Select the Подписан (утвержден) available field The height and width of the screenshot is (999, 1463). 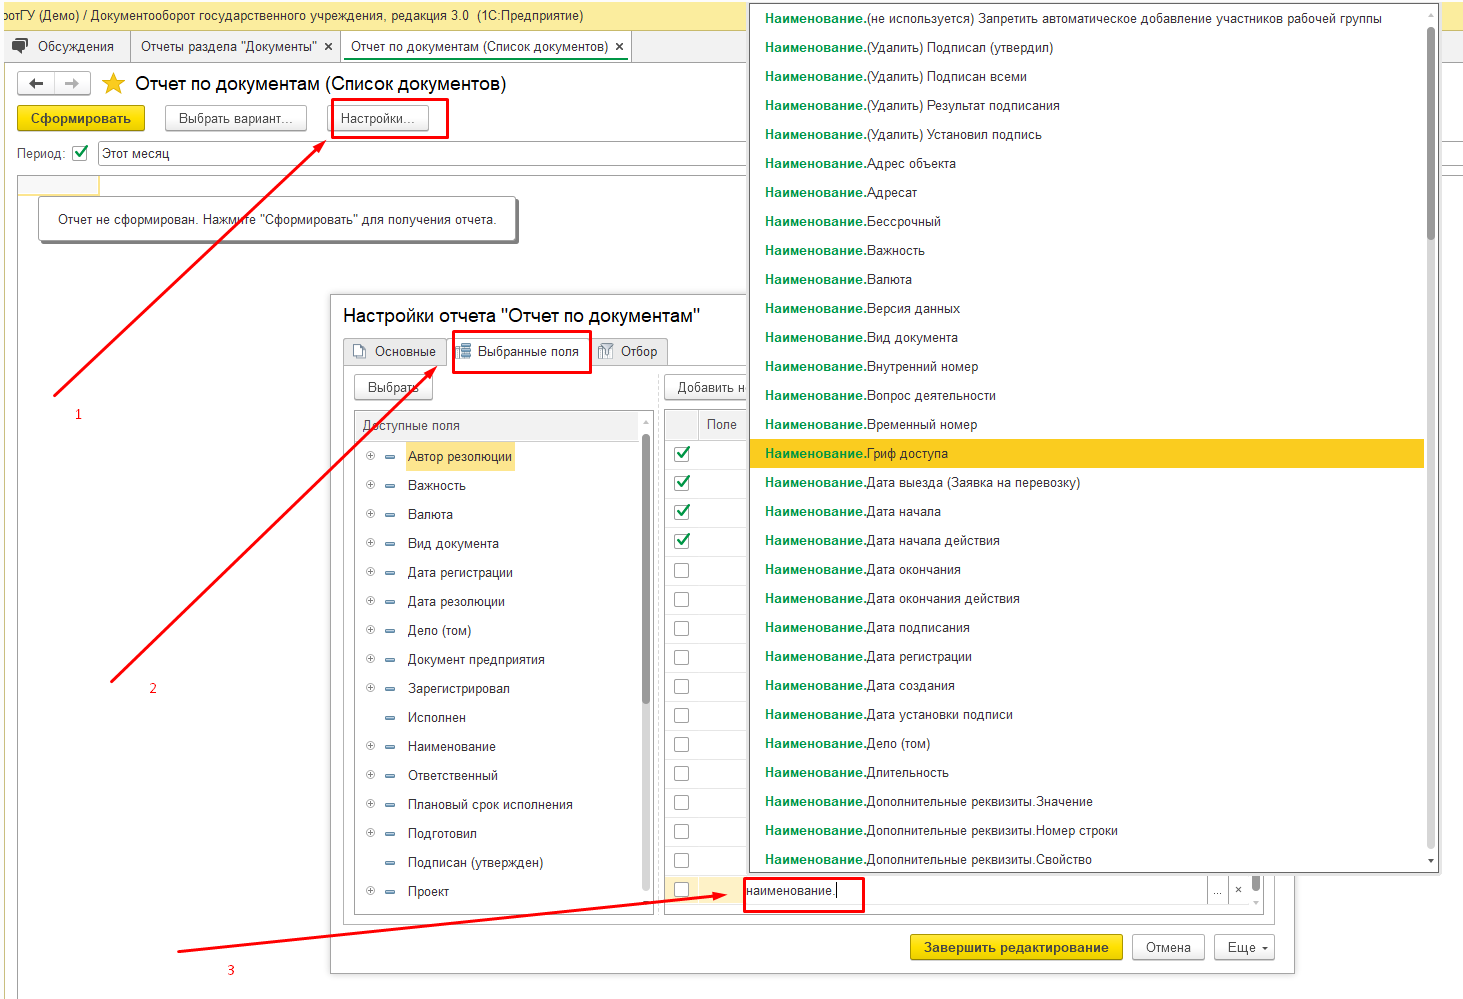[x=475, y=862]
